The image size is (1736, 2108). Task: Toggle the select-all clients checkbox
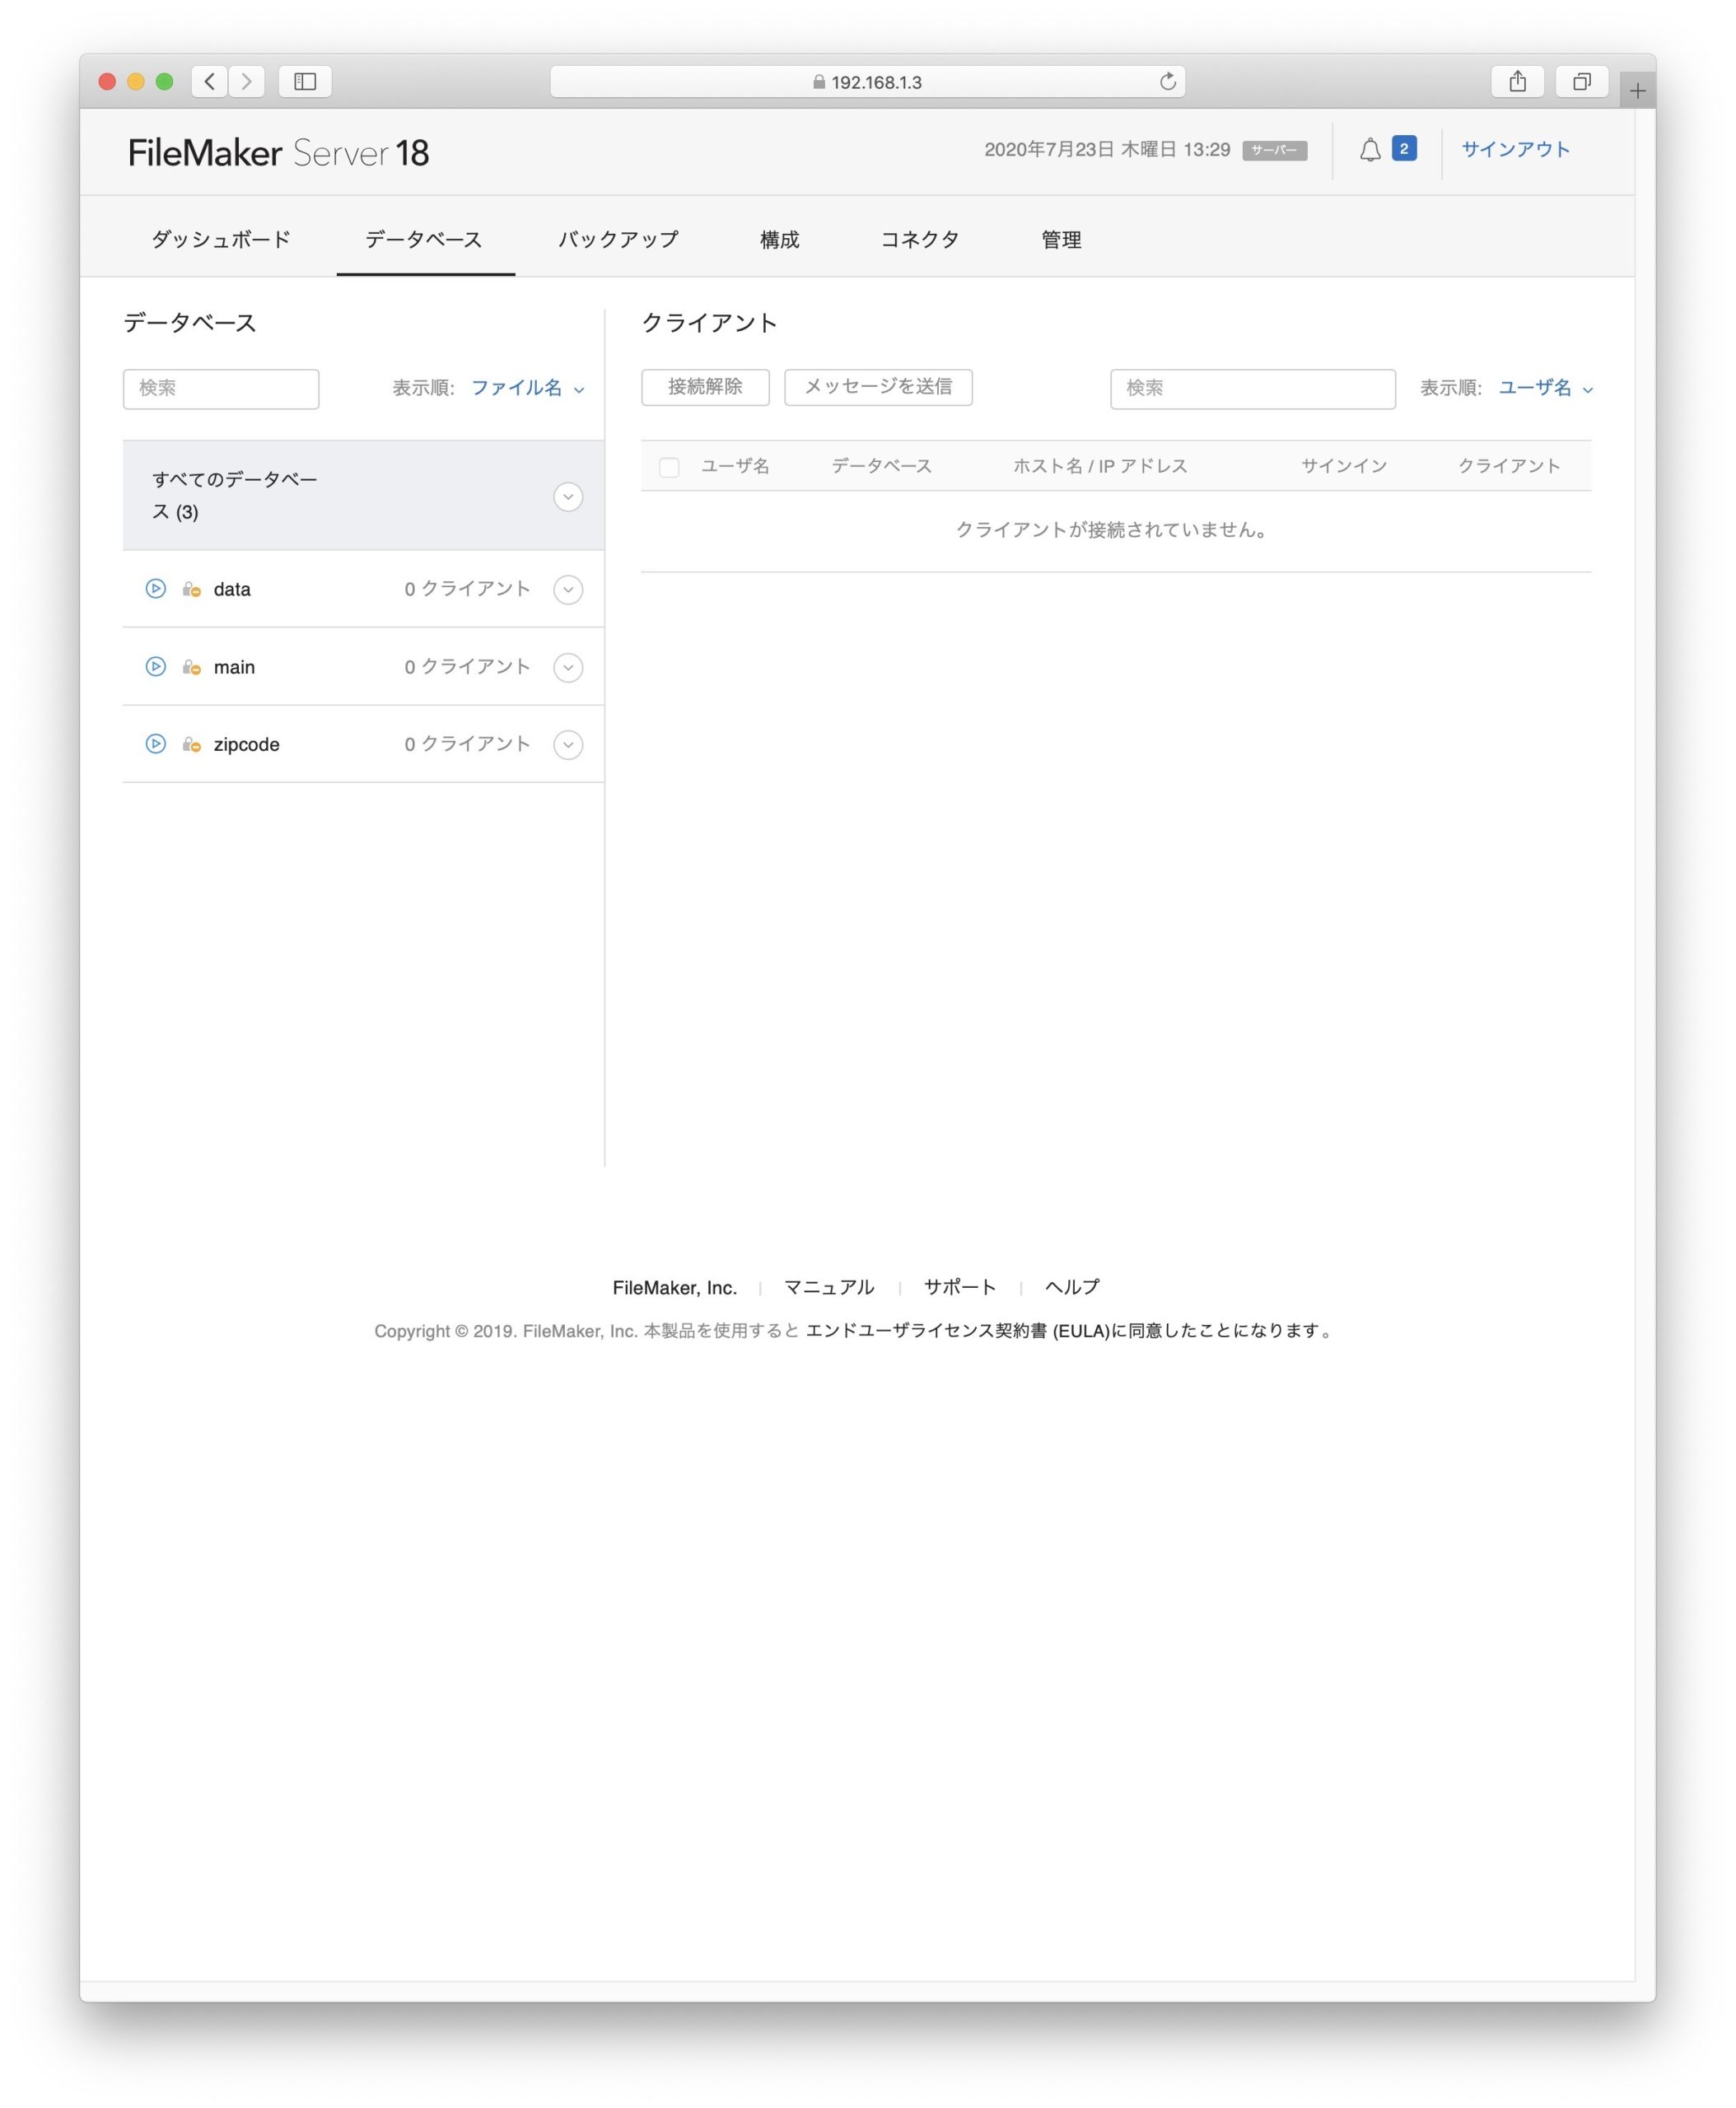669,467
